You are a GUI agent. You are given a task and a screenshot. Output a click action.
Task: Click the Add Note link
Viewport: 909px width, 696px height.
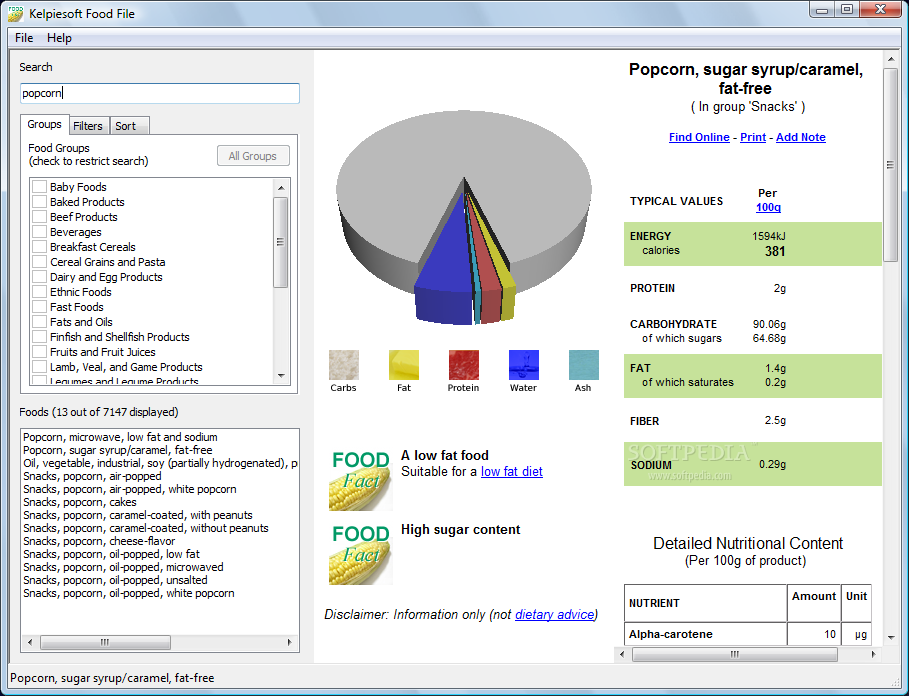click(x=801, y=137)
